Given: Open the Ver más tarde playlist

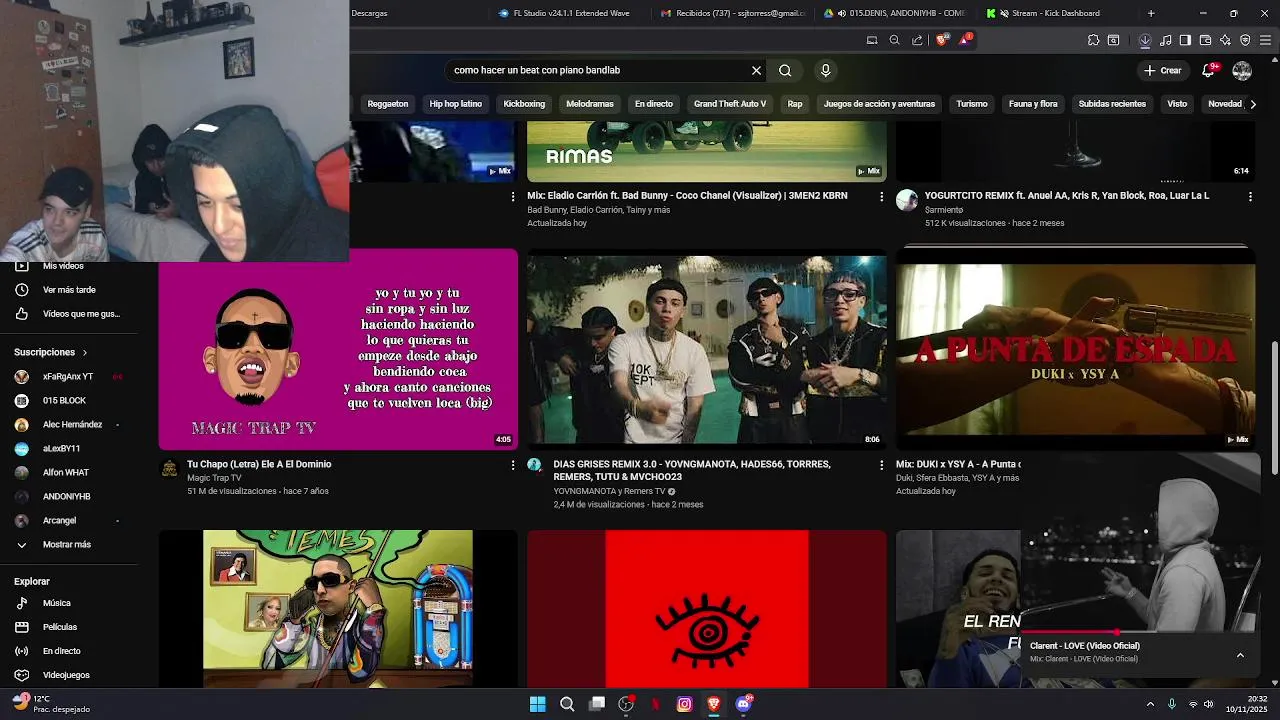Looking at the screenshot, I should tap(67, 290).
